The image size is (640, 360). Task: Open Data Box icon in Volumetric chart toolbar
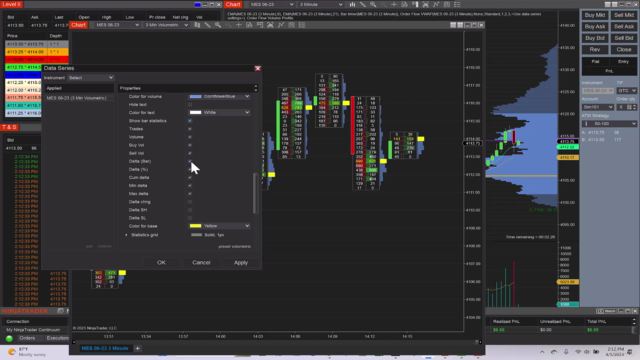point(291,25)
